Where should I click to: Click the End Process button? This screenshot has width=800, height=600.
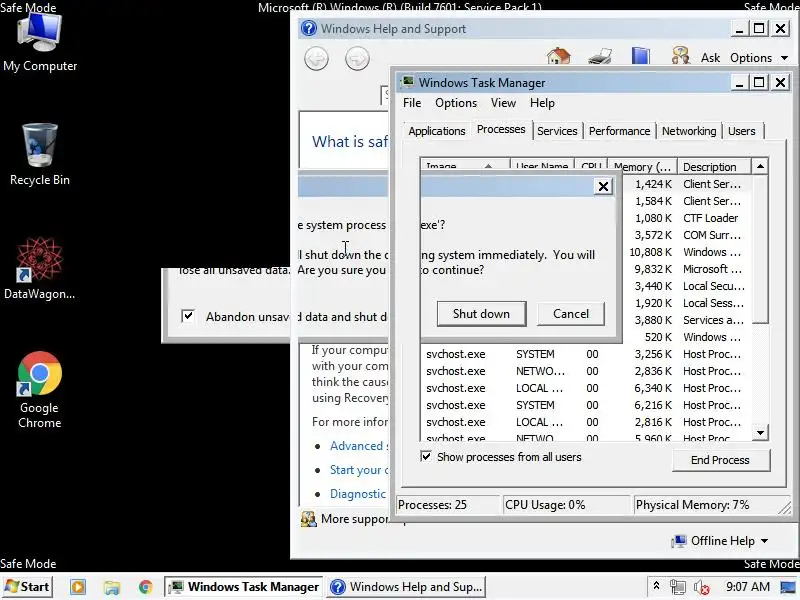[720, 460]
